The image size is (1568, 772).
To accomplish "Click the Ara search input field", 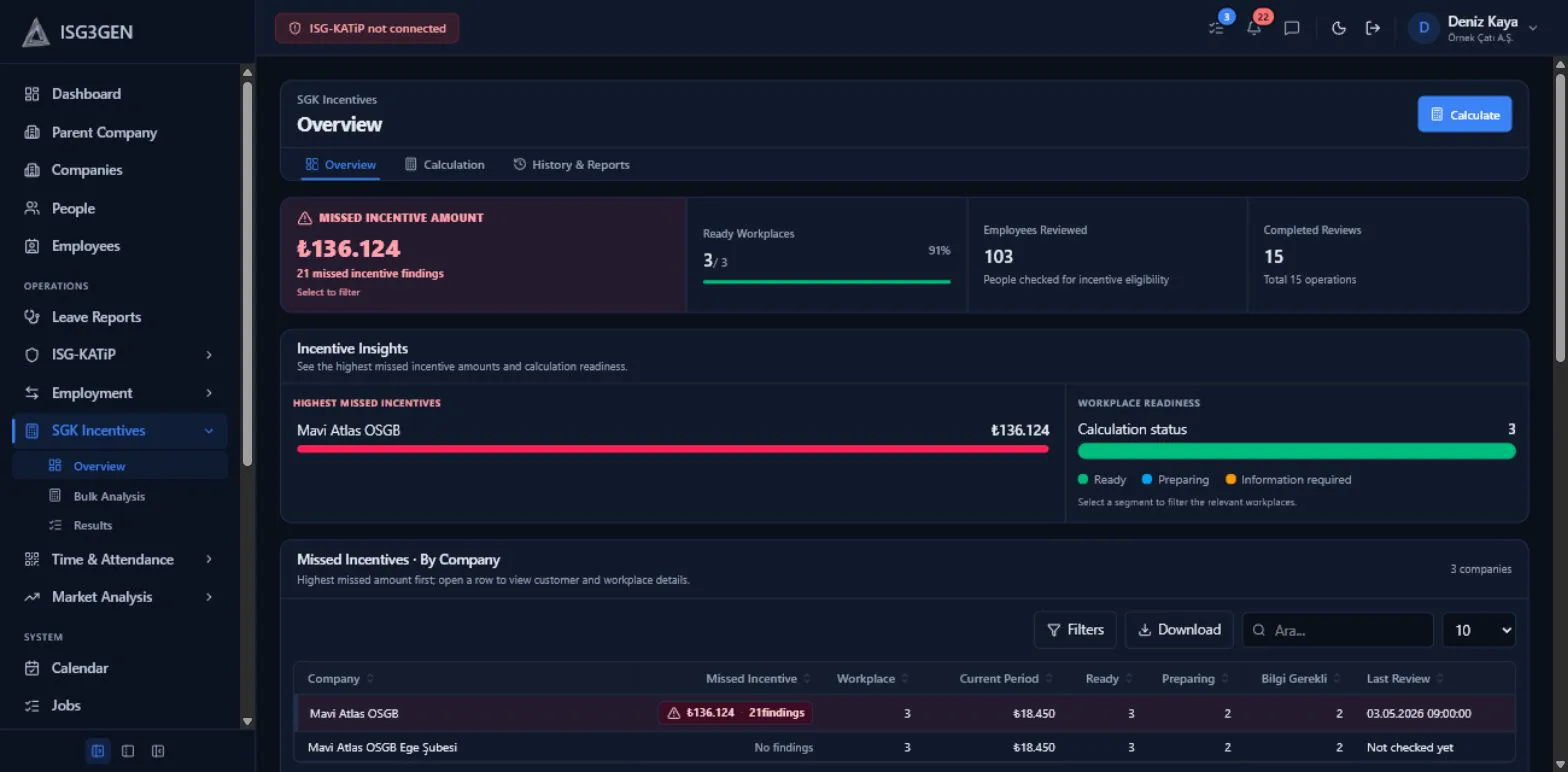I will [x=1338, y=630].
